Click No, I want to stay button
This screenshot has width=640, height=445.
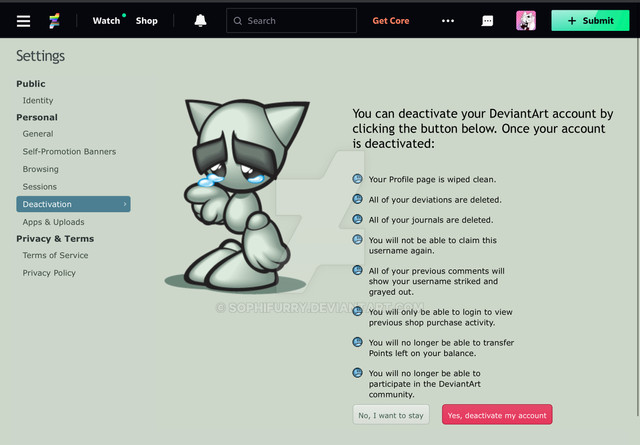click(391, 415)
